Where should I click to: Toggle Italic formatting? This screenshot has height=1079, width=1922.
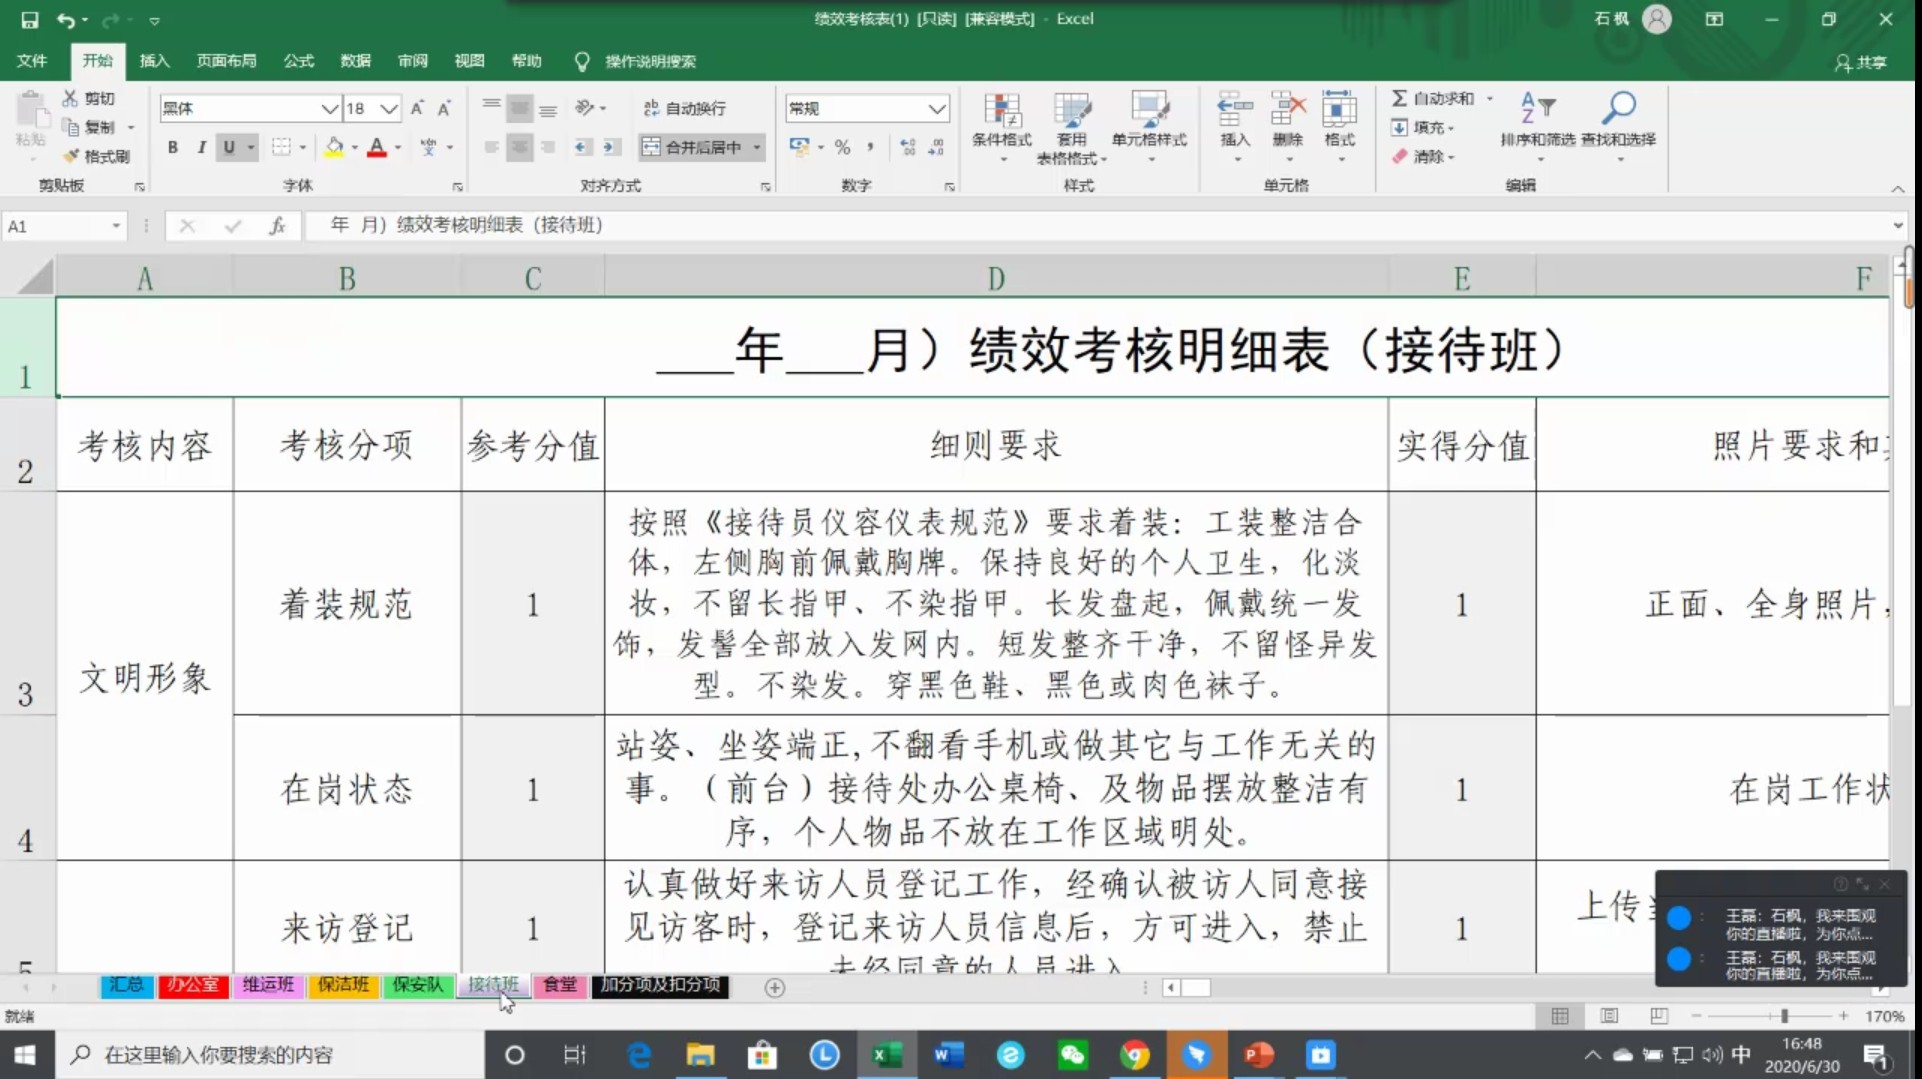point(201,147)
